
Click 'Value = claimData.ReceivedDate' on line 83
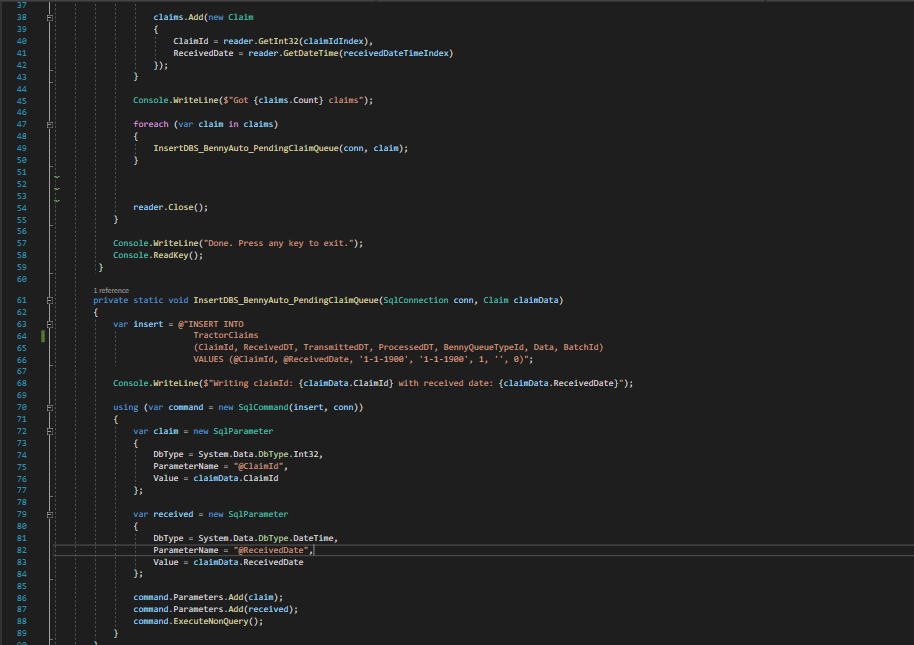pos(228,562)
